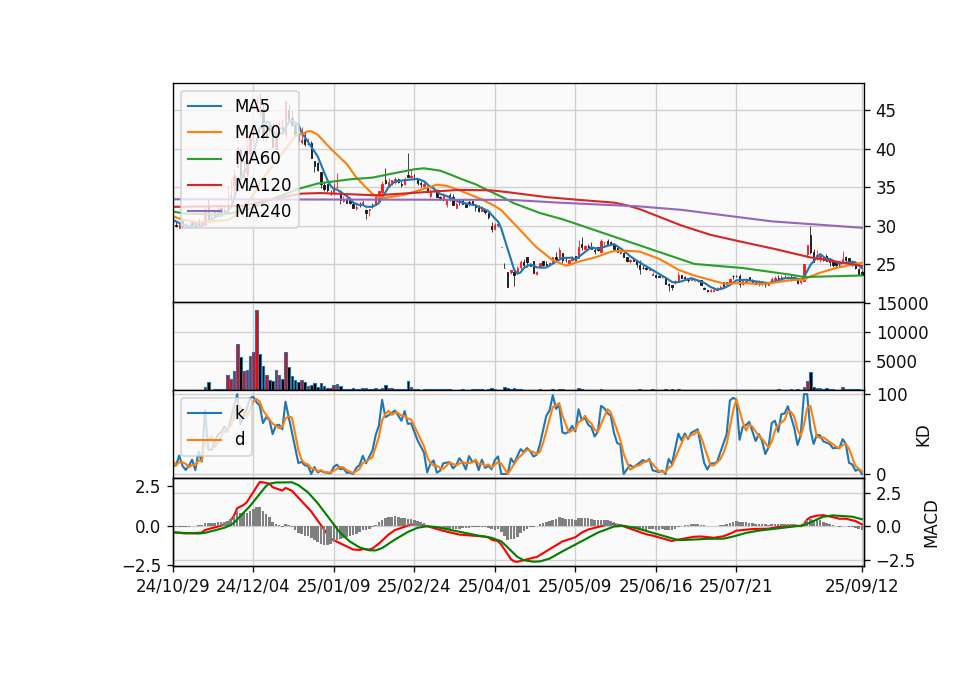Click the 25/09/12 date label
Image resolution: width=960 pixels, height=690 pixels.
pos(862,586)
